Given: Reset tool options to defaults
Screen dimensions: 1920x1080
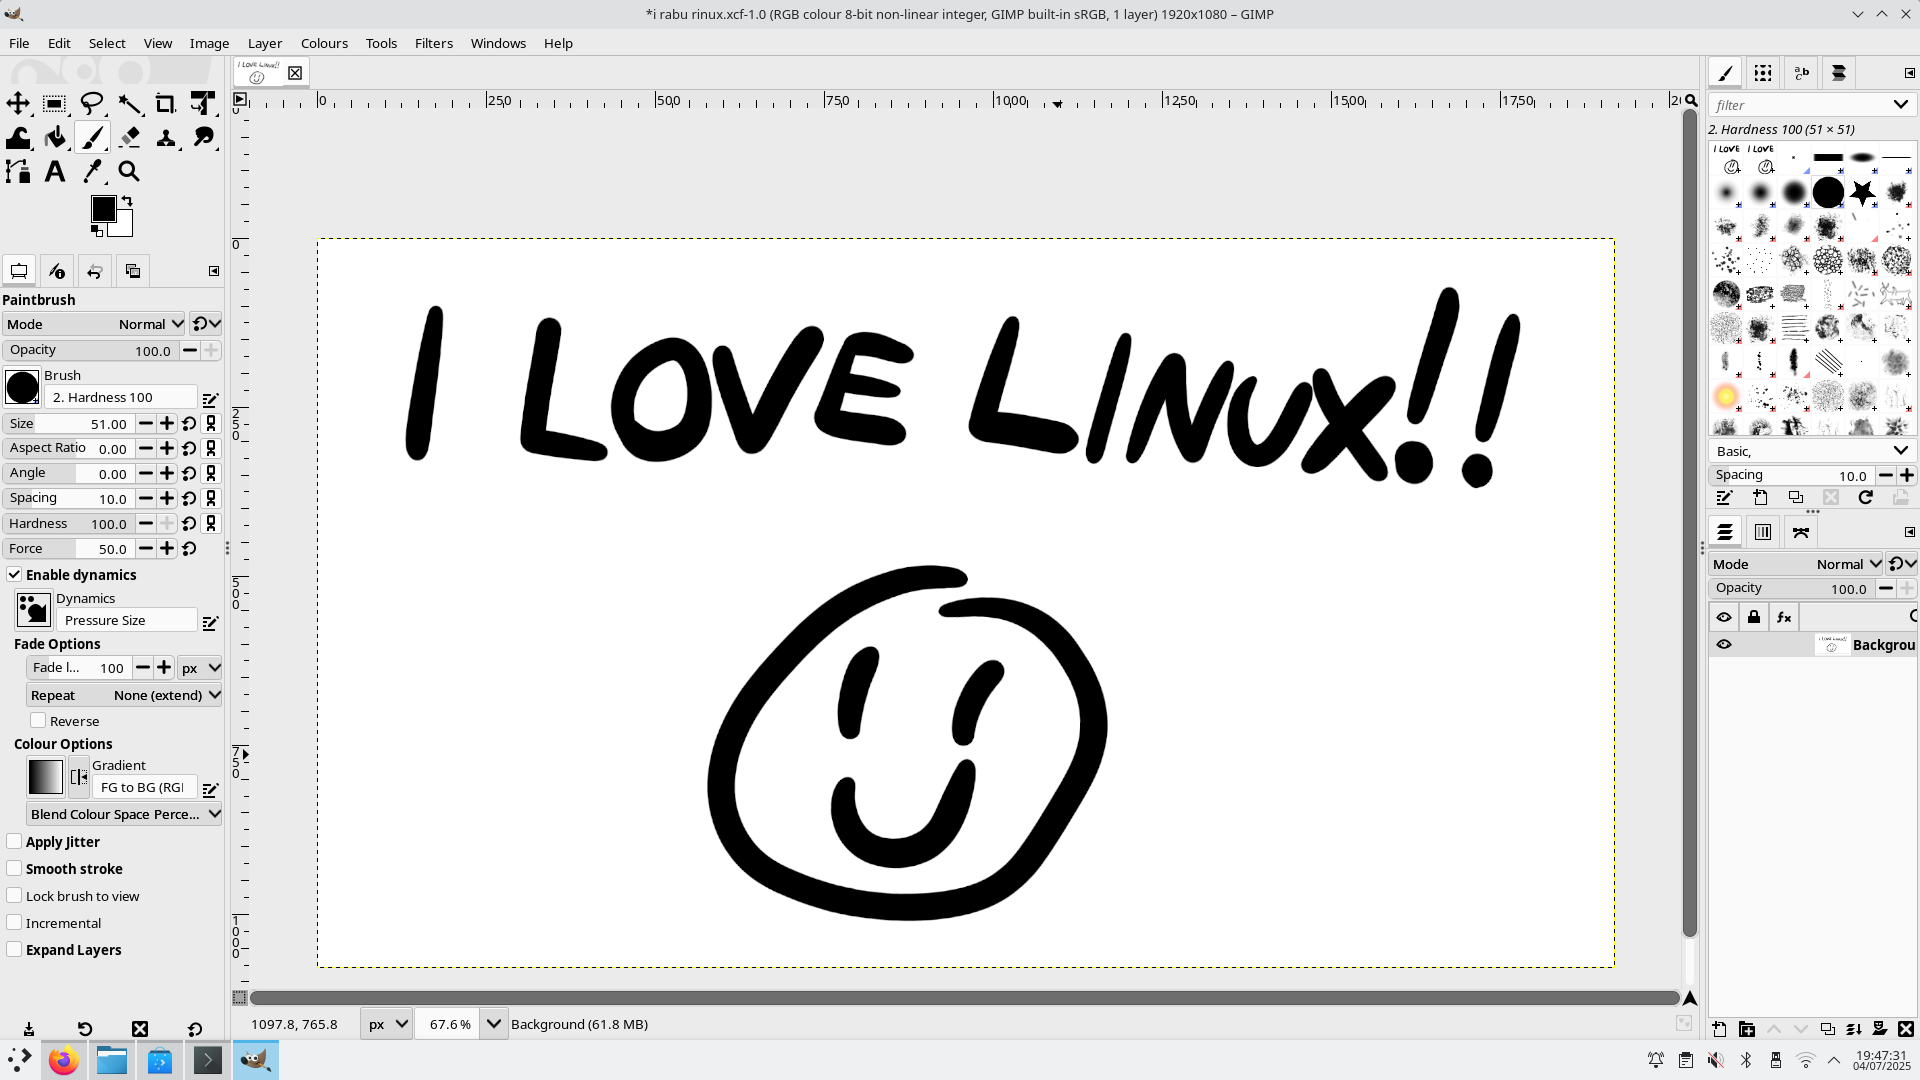Looking at the screenshot, I should (x=195, y=1029).
